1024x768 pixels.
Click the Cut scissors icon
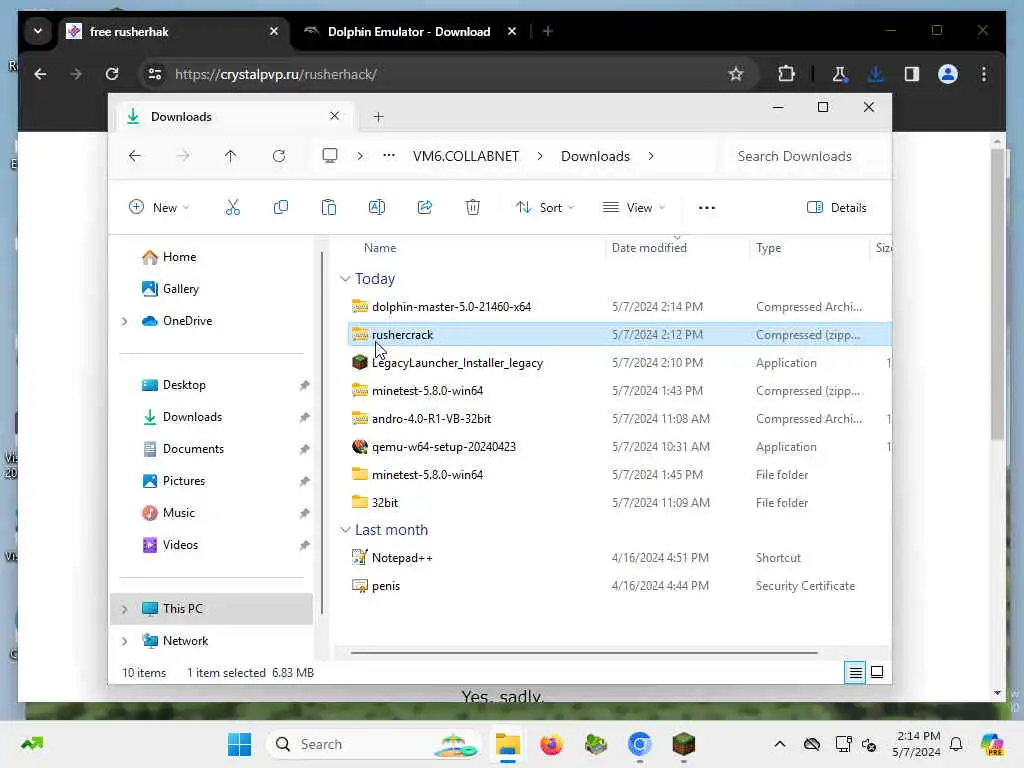point(232,208)
